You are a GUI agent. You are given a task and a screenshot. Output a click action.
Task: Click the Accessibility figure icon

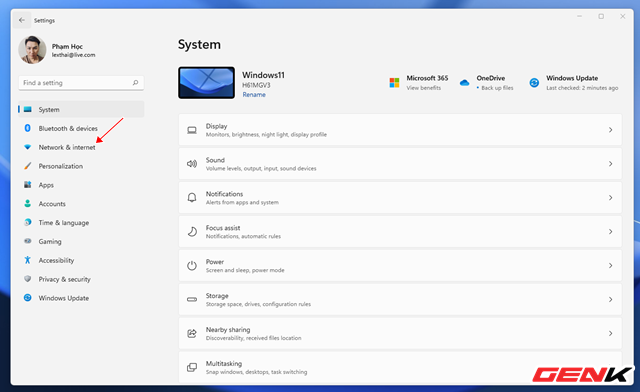click(x=28, y=260)
